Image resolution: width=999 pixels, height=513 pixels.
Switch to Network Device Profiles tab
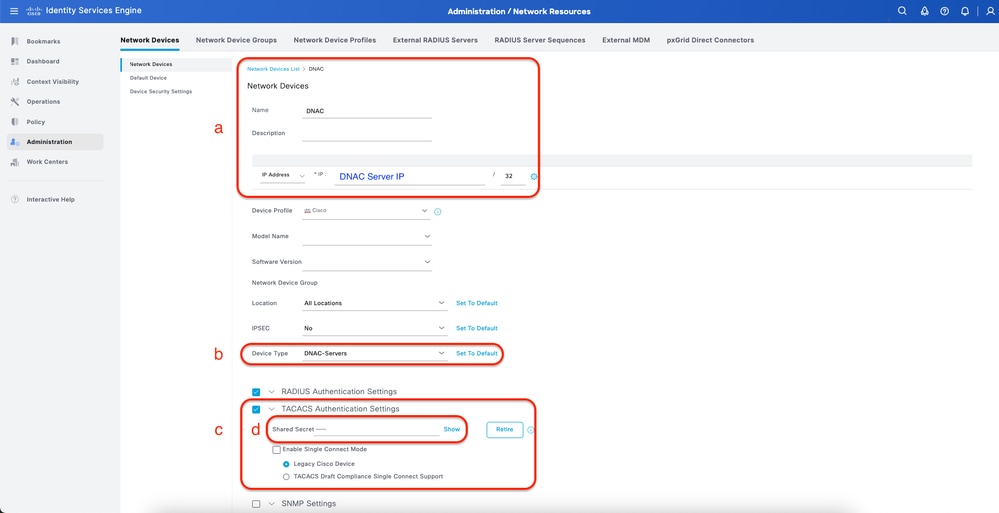click(334, 40)
